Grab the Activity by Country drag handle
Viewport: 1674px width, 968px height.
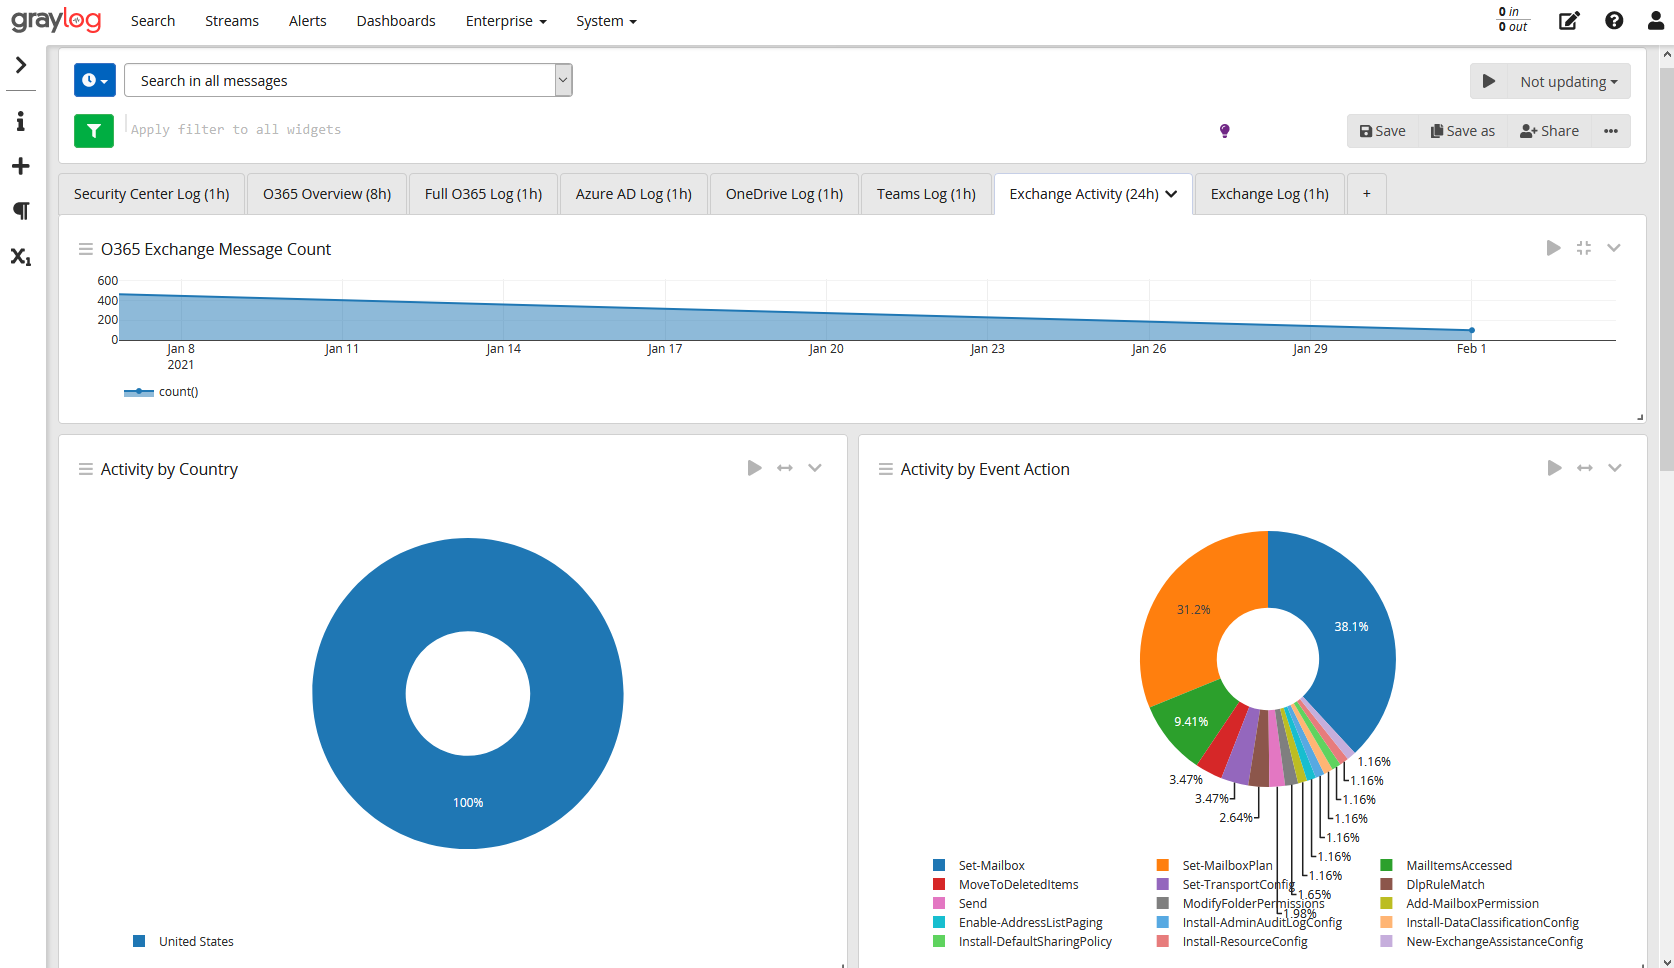[x=86, y=469]
